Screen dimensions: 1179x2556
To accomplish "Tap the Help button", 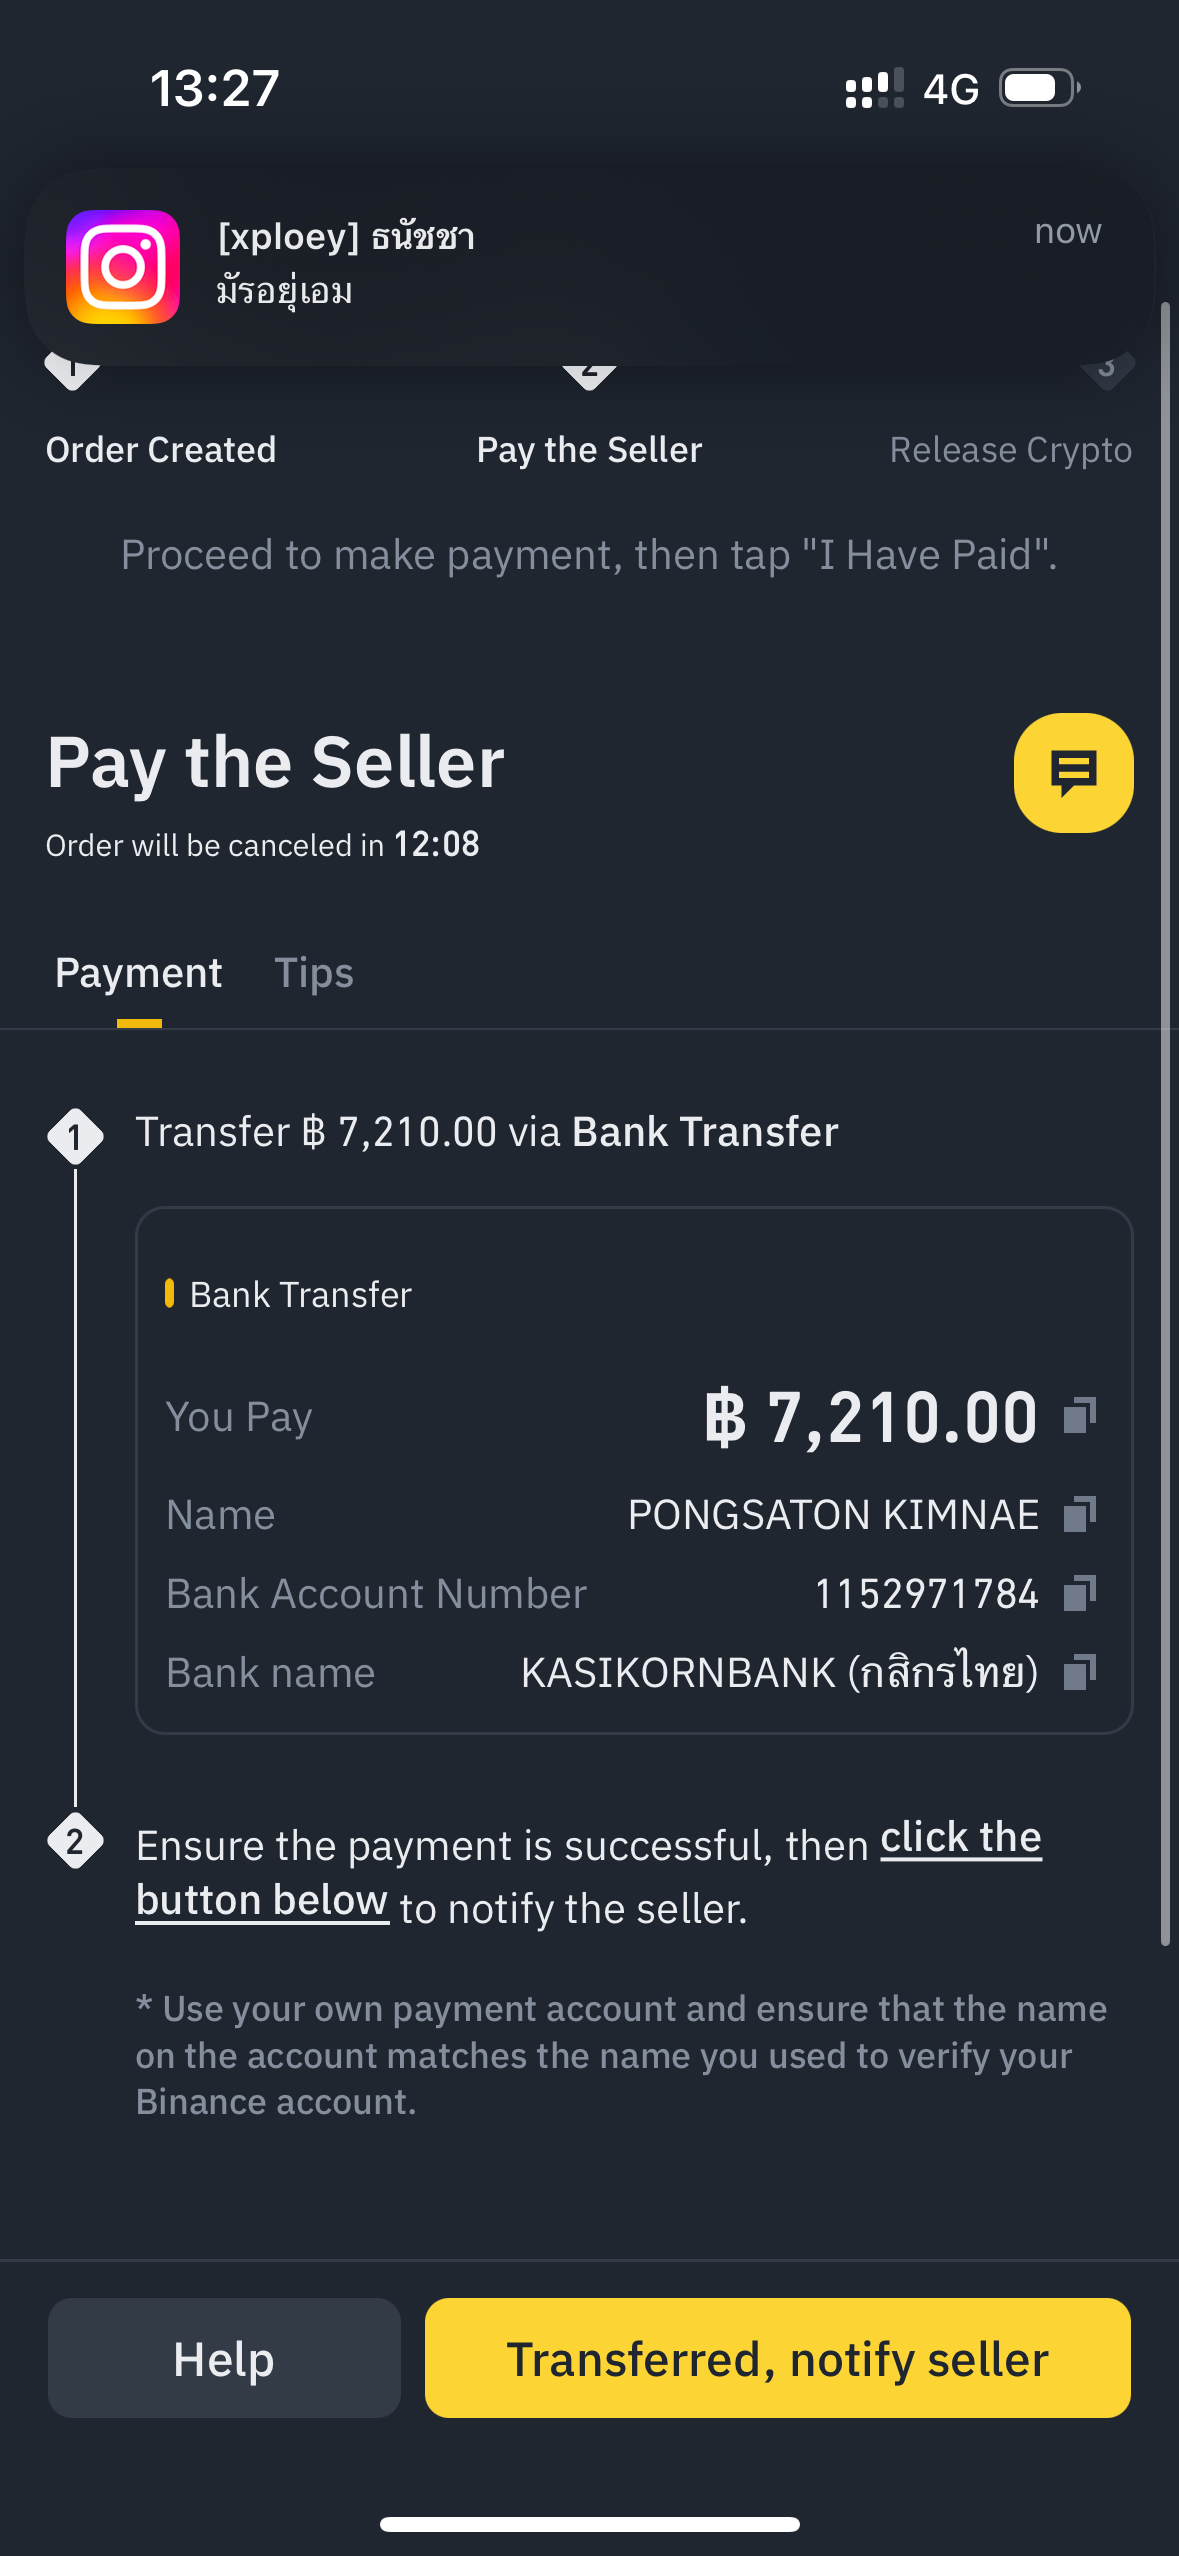I will [224, 2358].
